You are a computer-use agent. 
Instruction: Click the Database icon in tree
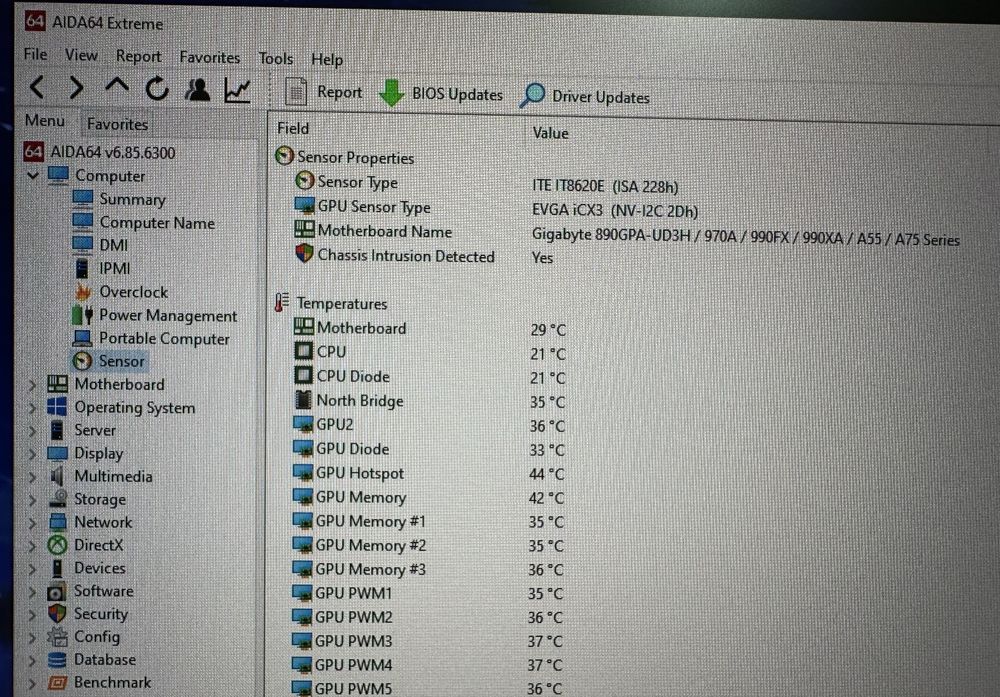57,660
